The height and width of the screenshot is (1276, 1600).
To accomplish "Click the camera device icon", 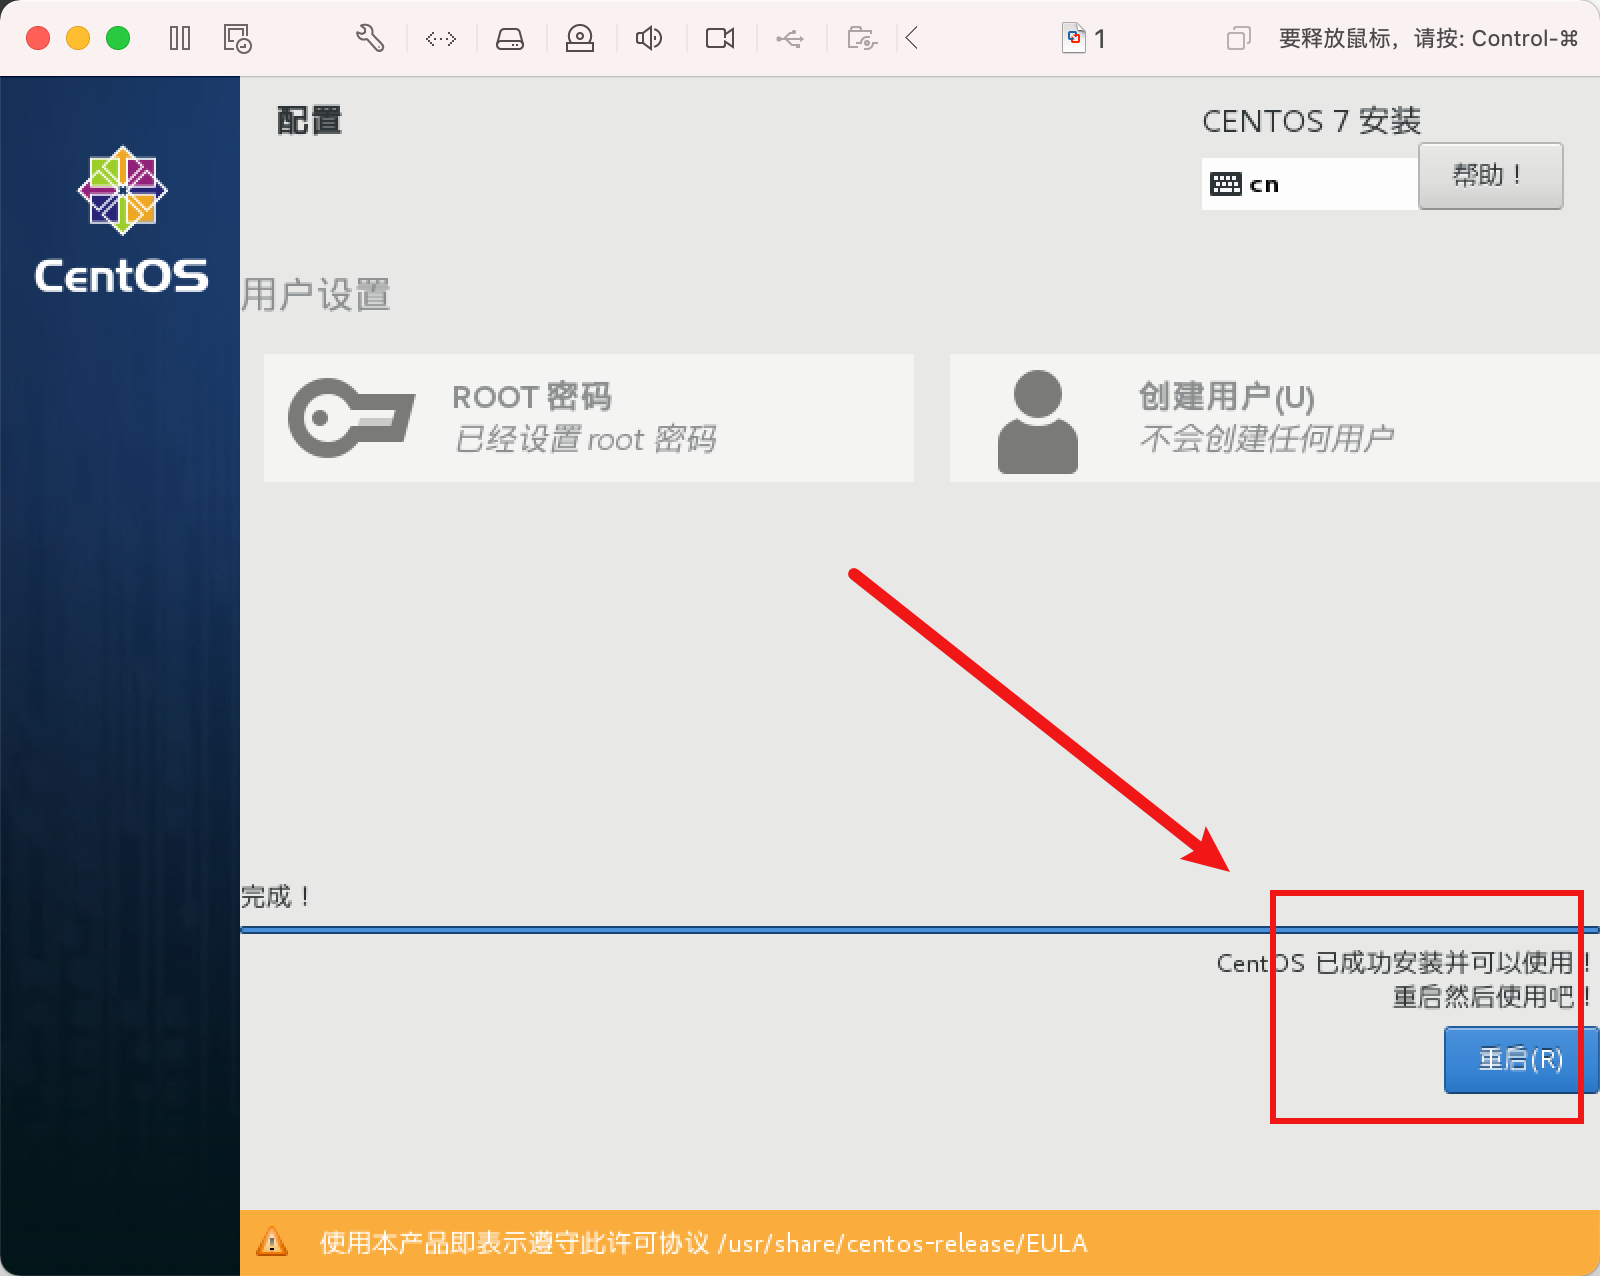I will (x=720, y=39).
